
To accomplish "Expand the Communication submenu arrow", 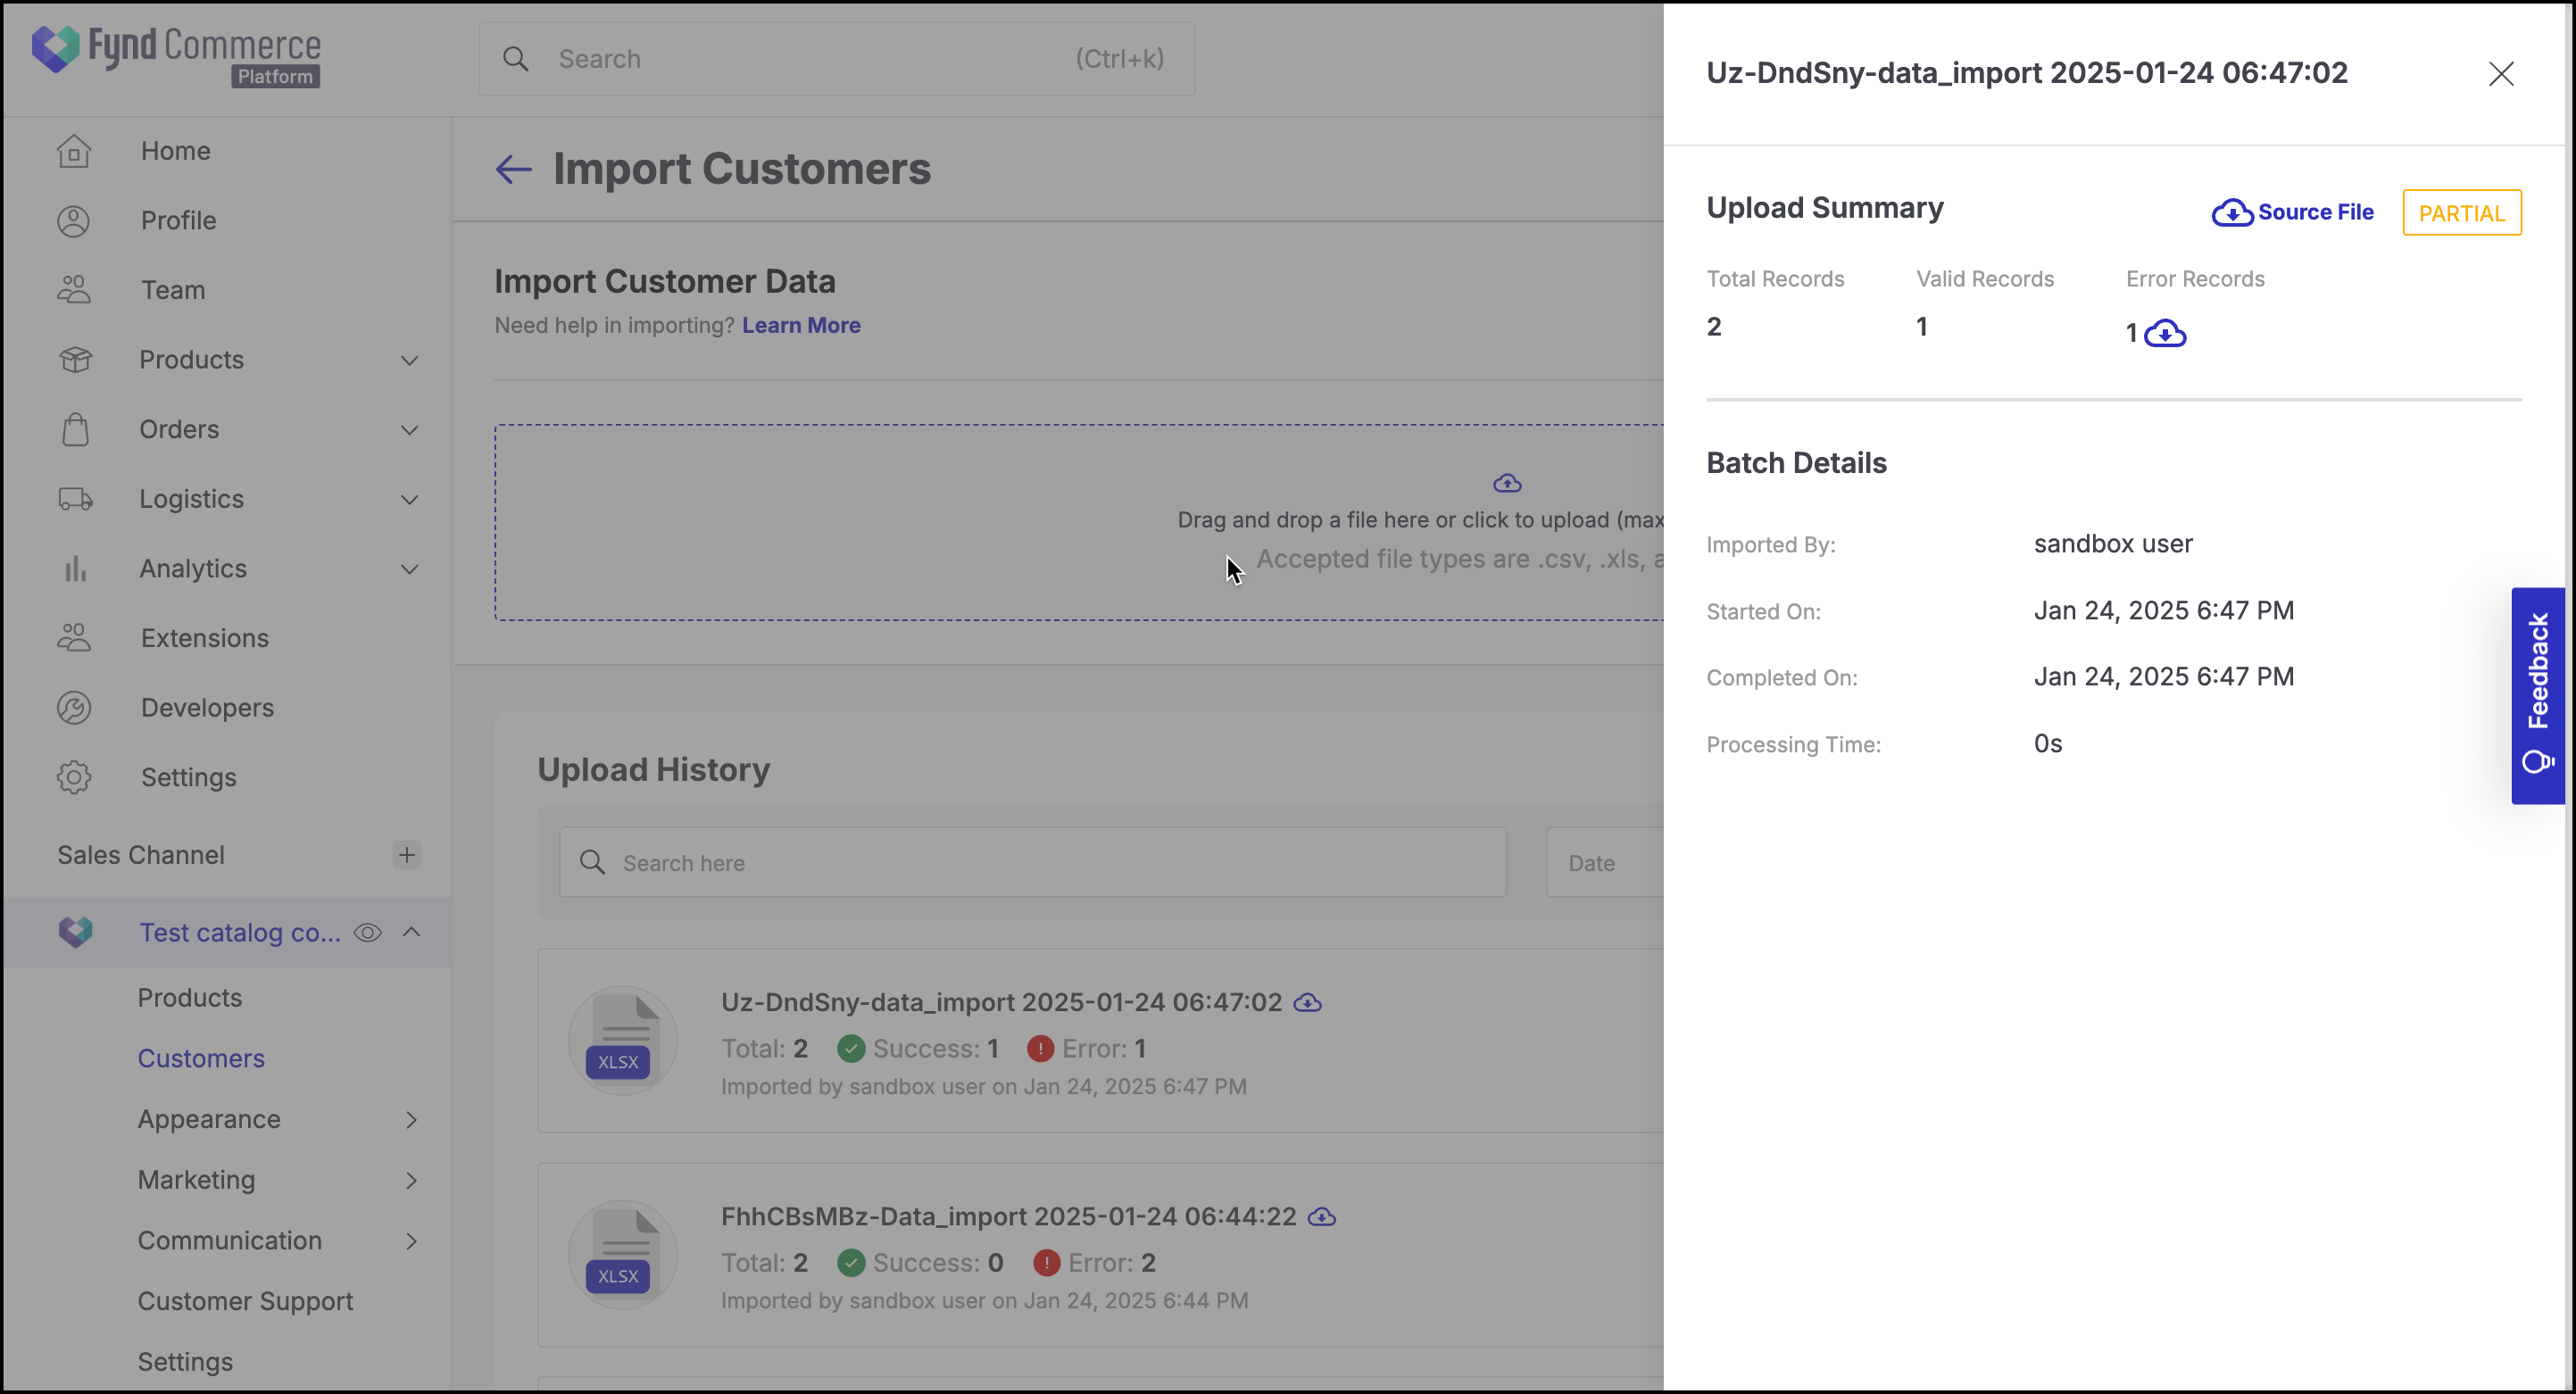I will click(411, 1241).
